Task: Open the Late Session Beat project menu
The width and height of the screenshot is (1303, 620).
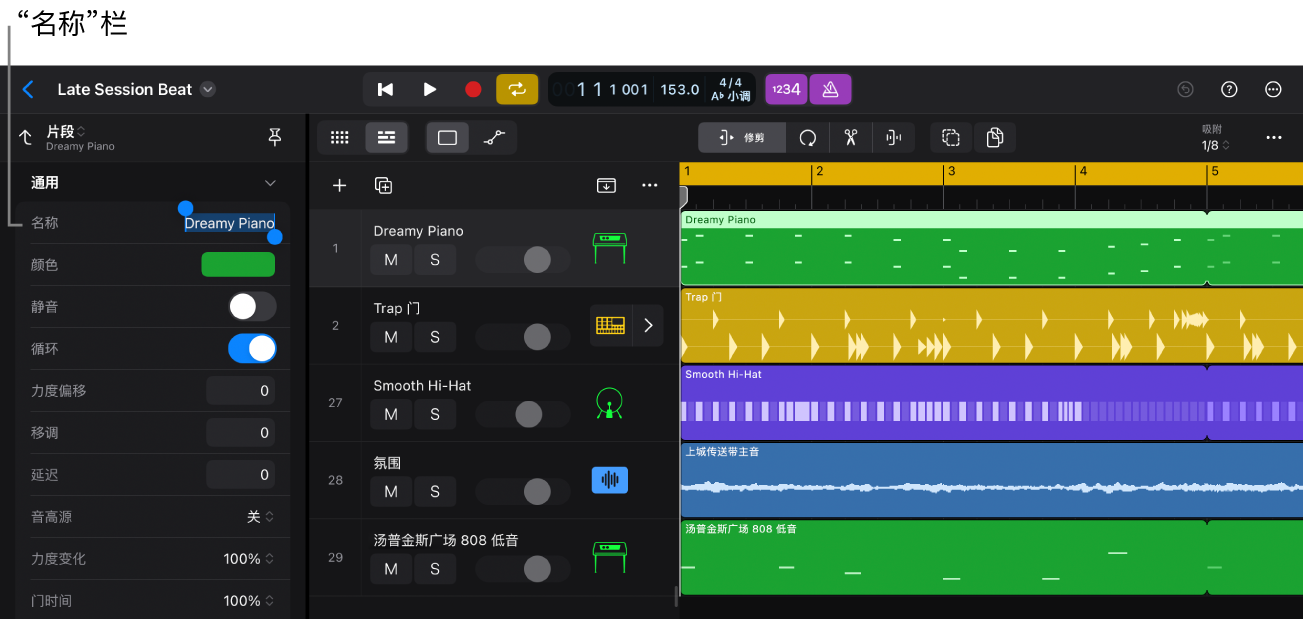Action: pos(208,89)
